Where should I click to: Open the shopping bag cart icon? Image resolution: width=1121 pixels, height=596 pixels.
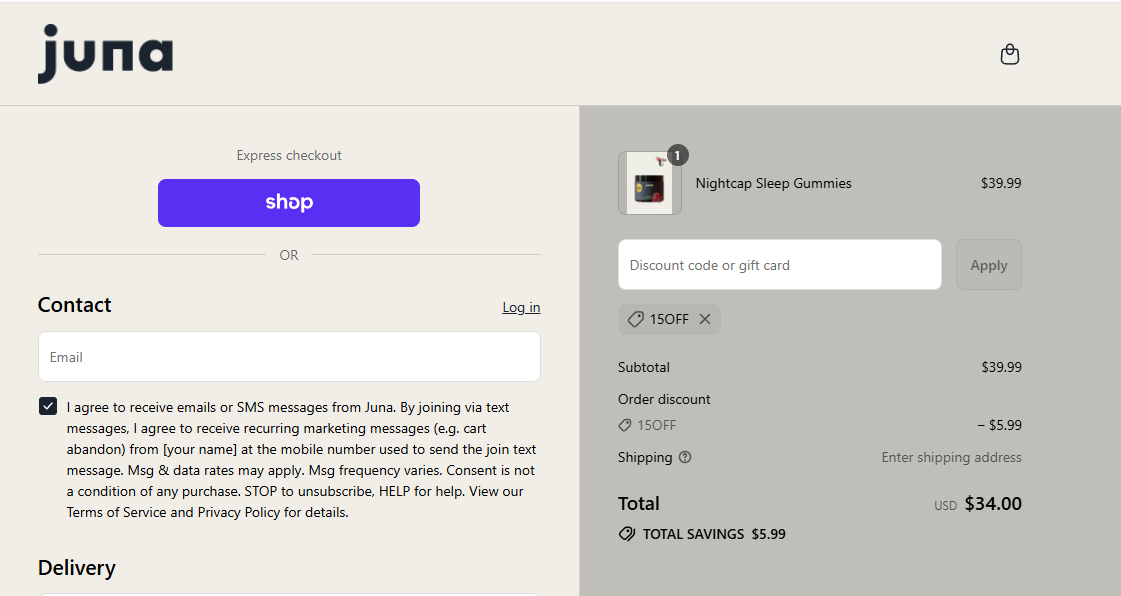tap(1010, 54)
